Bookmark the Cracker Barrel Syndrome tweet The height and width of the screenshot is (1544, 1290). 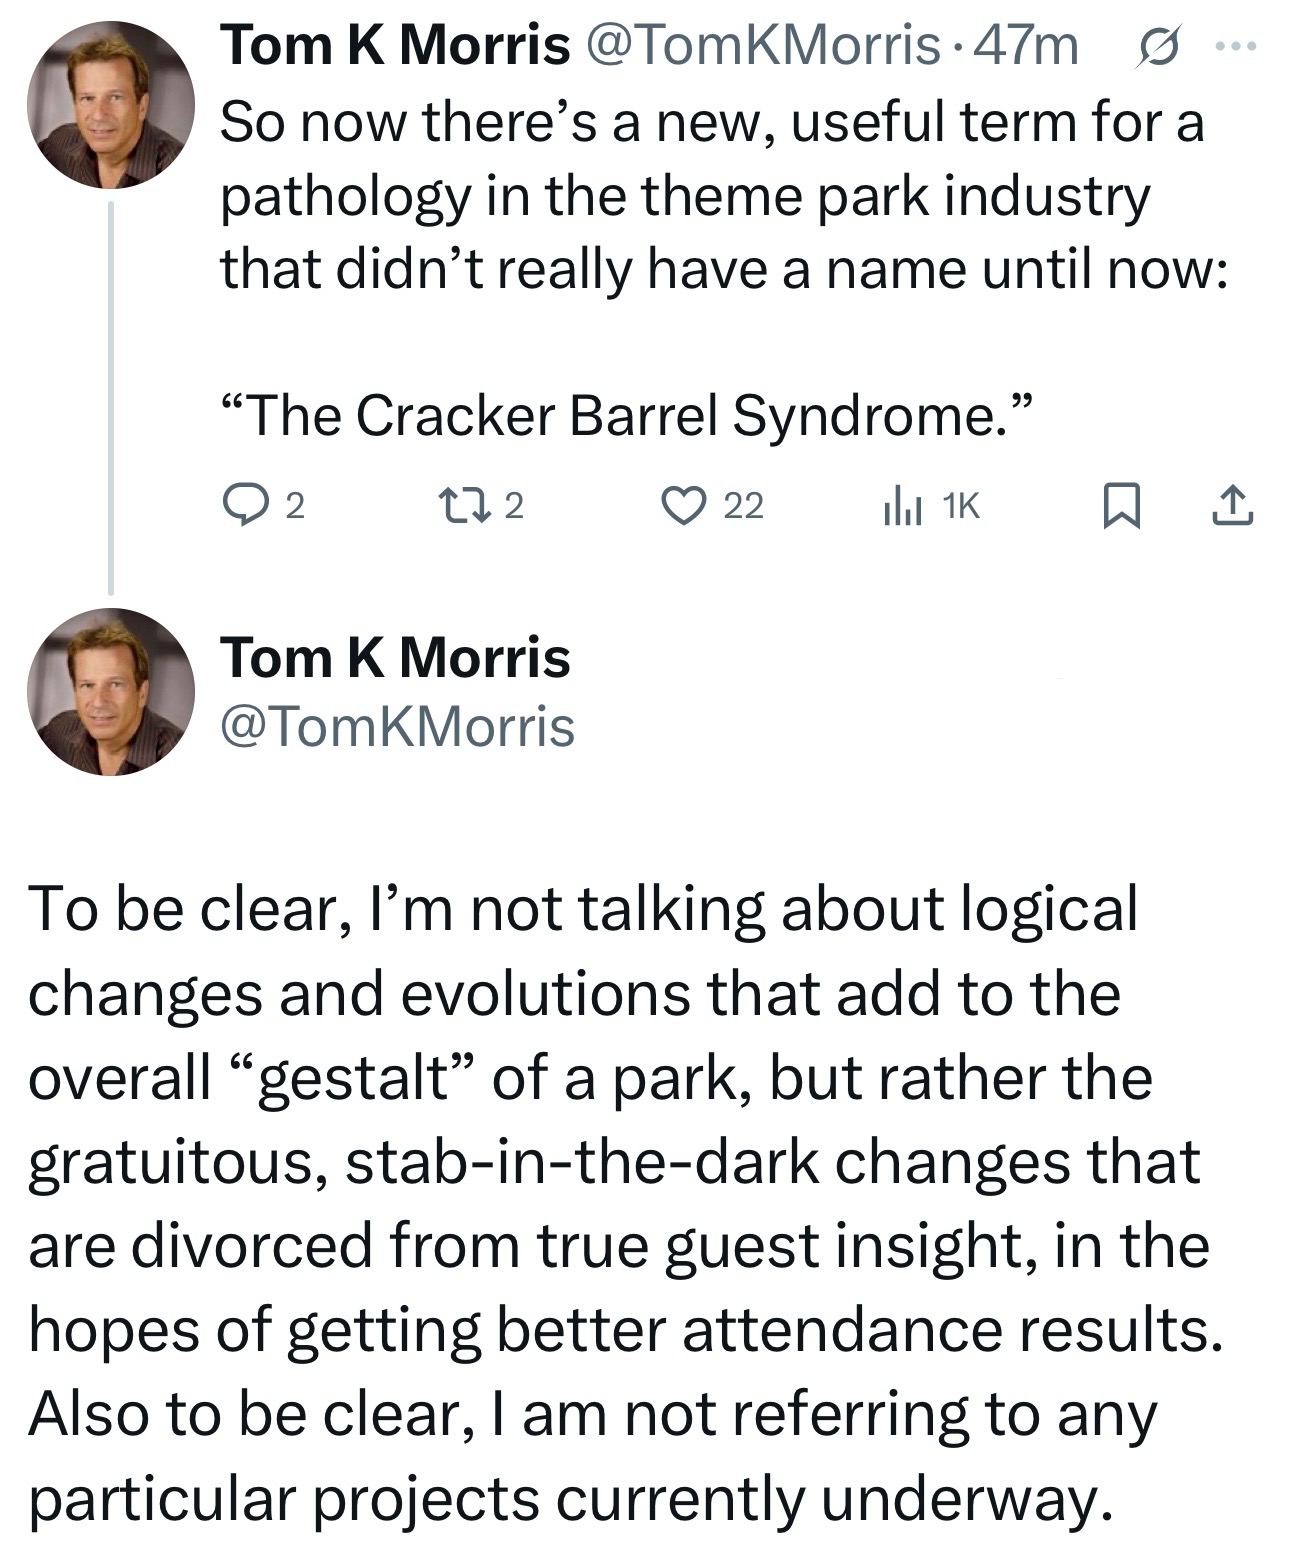point(1122,506)
